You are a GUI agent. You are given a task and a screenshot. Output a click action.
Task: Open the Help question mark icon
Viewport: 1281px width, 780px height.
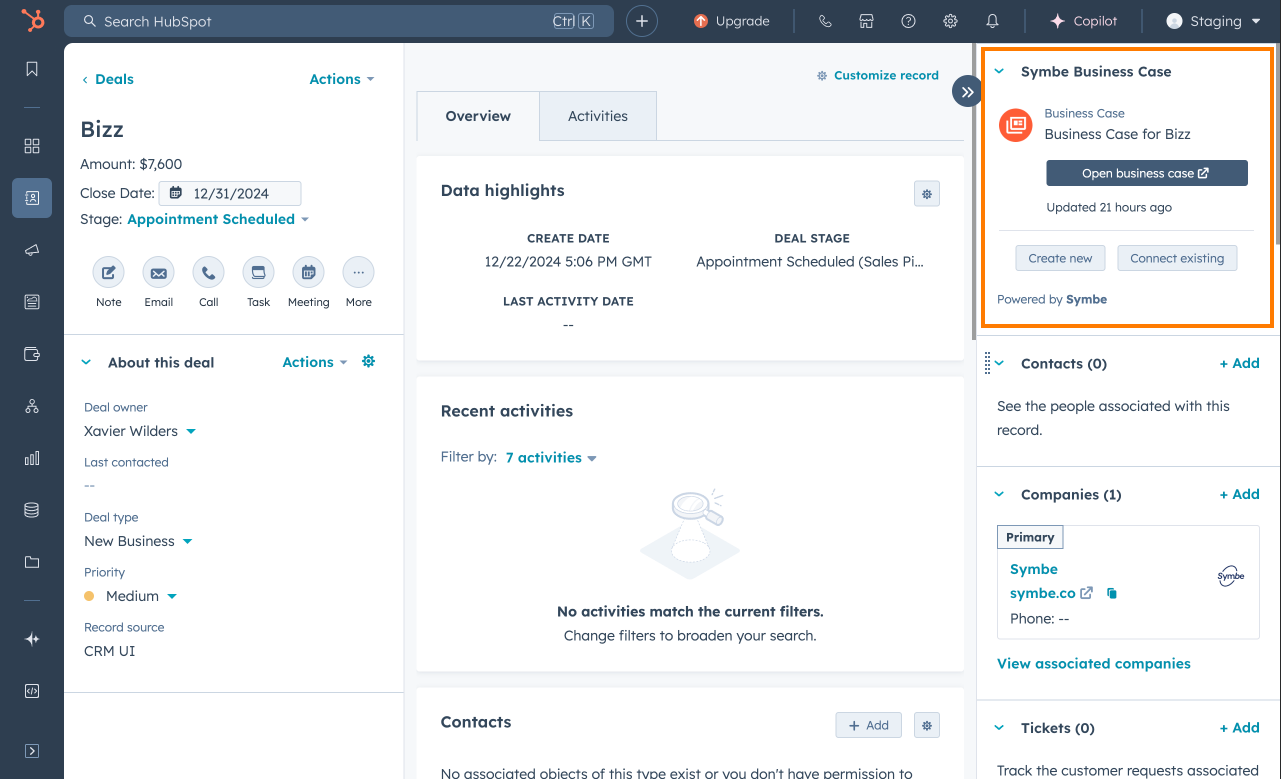908,21
